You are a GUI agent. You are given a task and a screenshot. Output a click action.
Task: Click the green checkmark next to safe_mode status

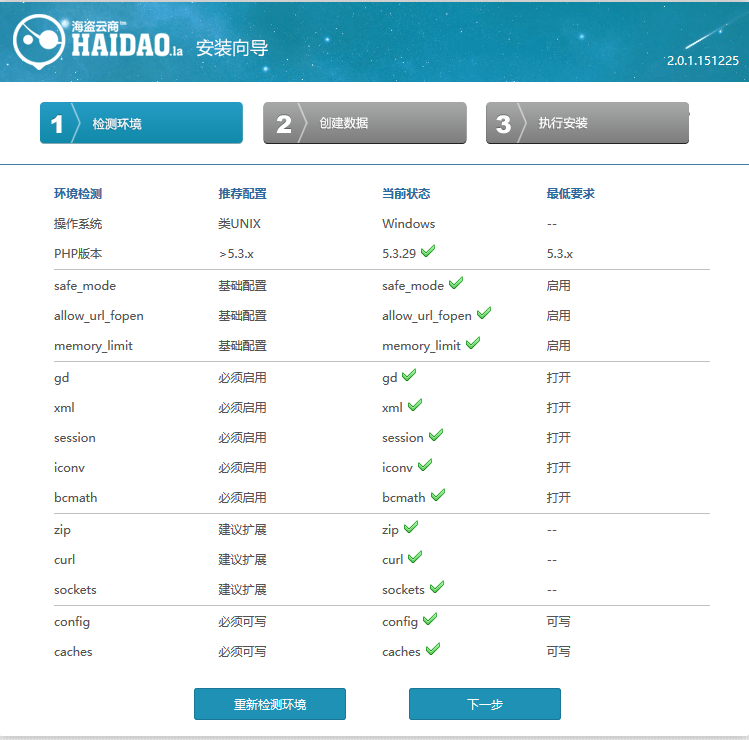pos(456,284)
